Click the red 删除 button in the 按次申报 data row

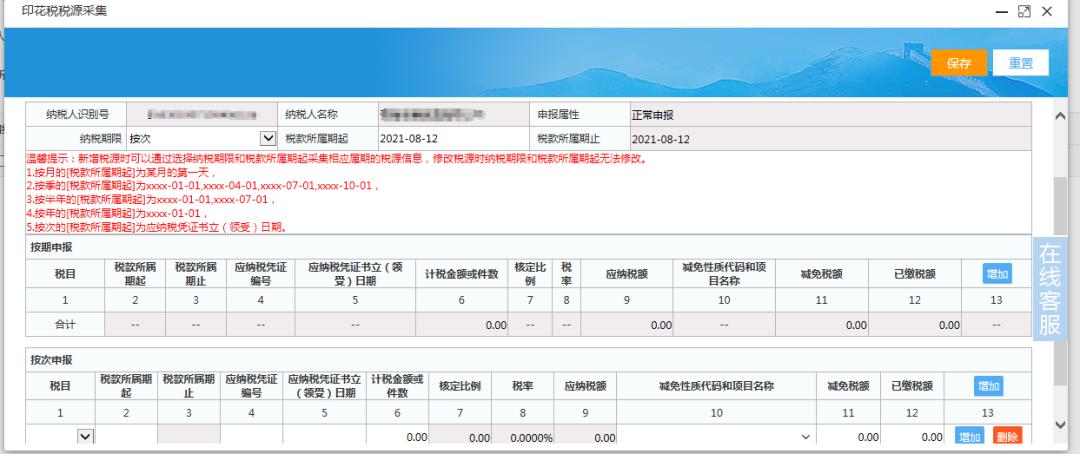[x=1008, y=436]
